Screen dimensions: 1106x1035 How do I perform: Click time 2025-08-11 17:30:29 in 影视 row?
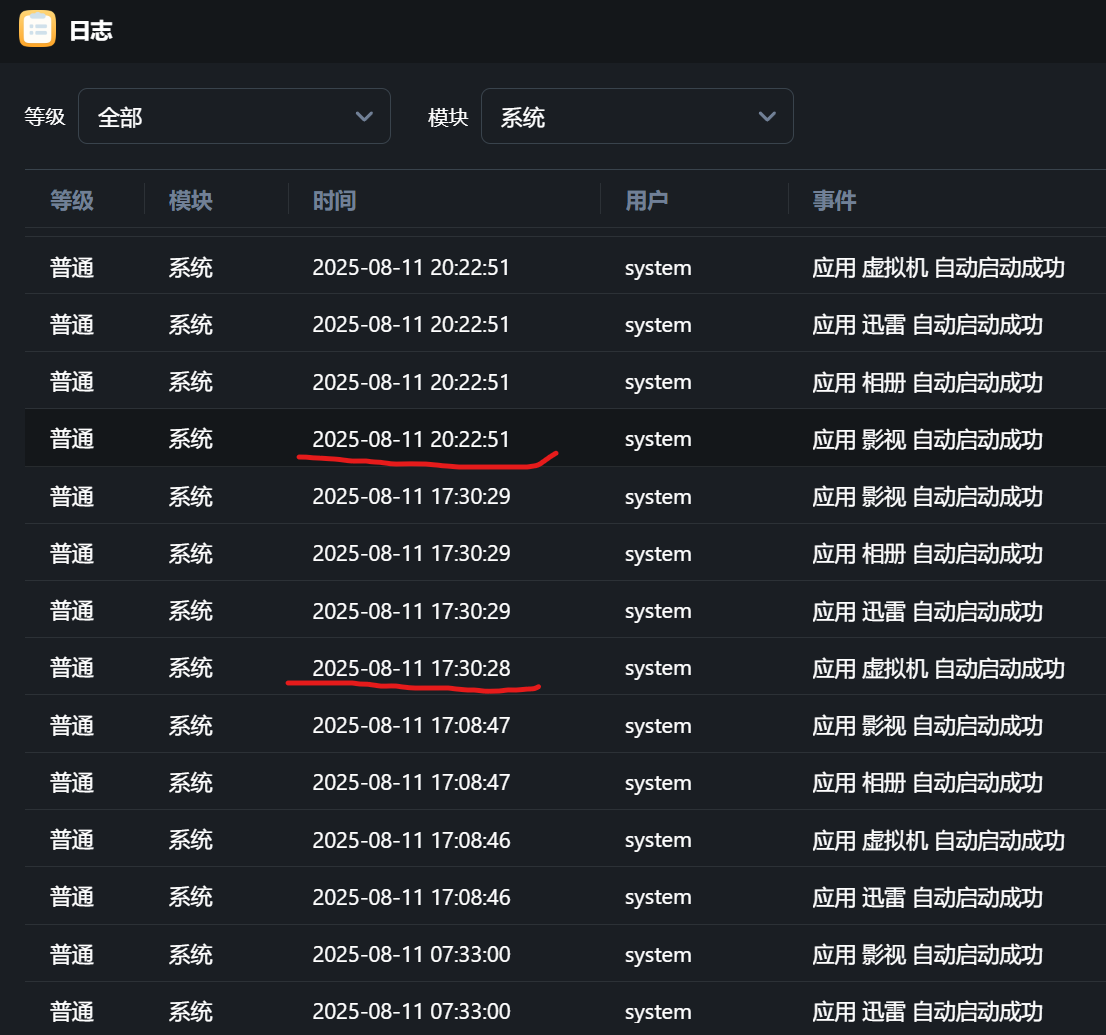pos(411,496)
